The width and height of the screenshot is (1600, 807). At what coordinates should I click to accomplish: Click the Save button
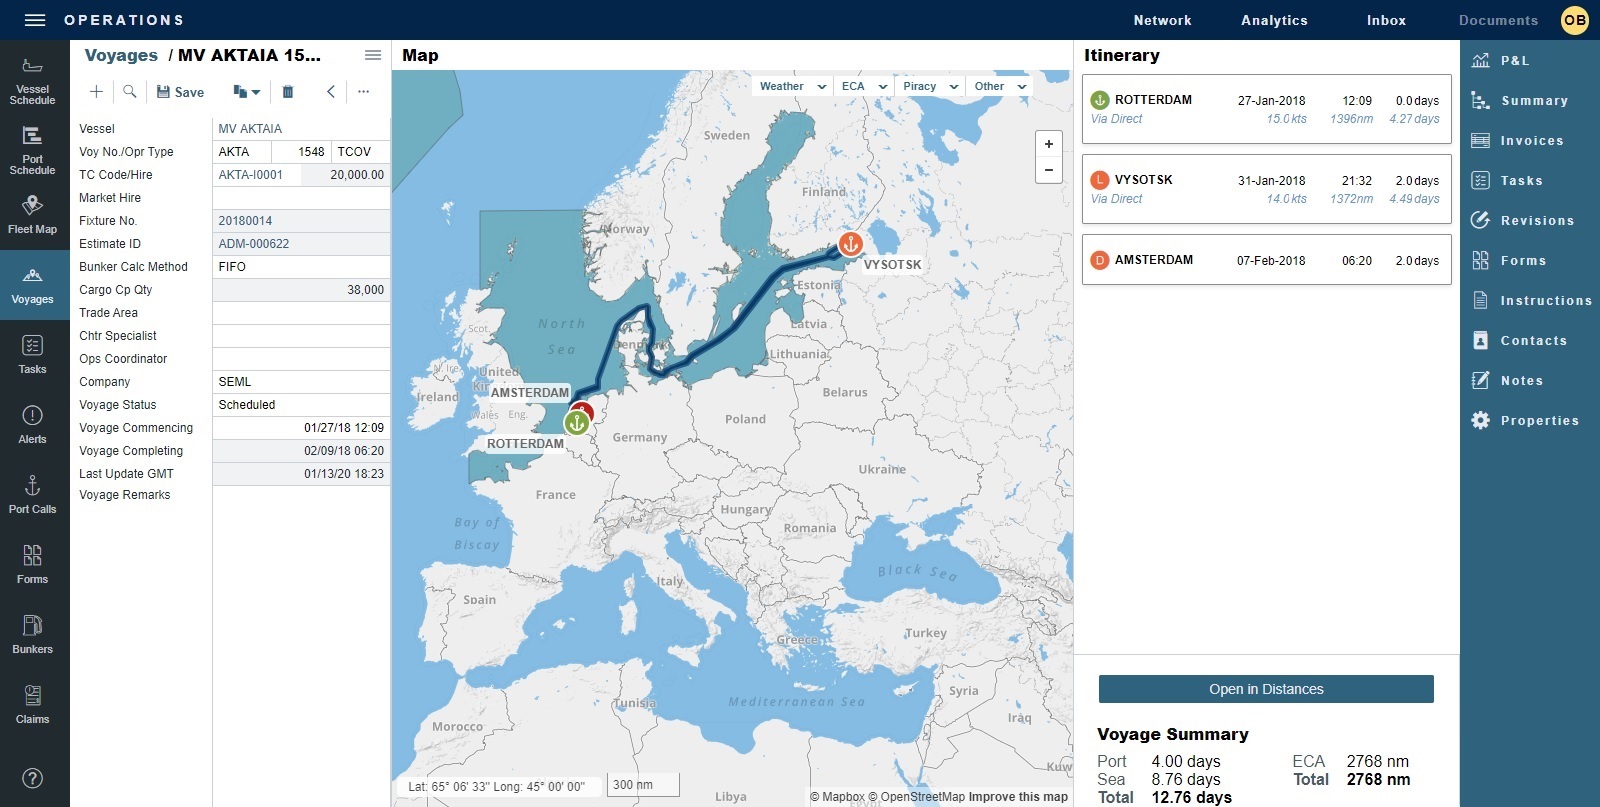coord(180,92)
